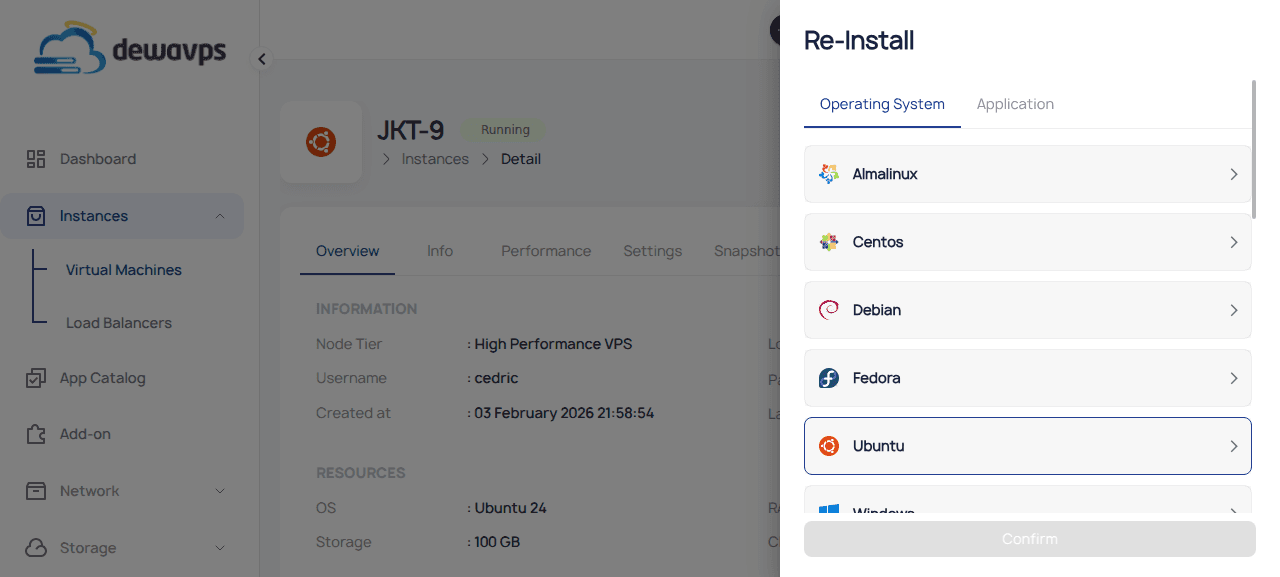
Task: Switch to the Application tab
Action: (1015, 104)
